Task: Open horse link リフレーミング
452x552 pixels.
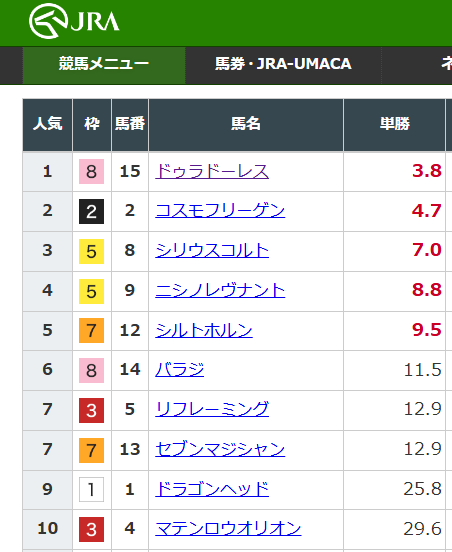Action: (x=212, y=410)
